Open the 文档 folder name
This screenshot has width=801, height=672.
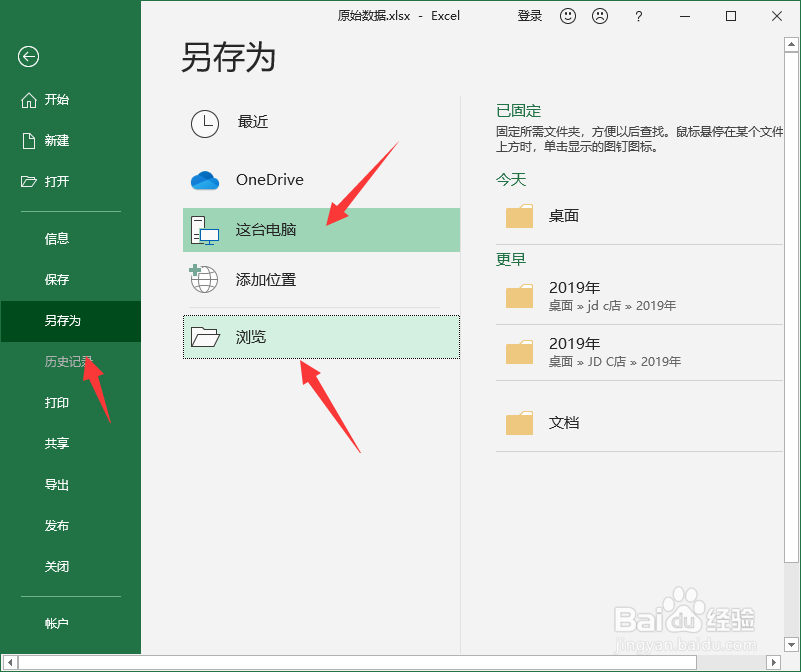pyautogui.click(x=564, y=423)
